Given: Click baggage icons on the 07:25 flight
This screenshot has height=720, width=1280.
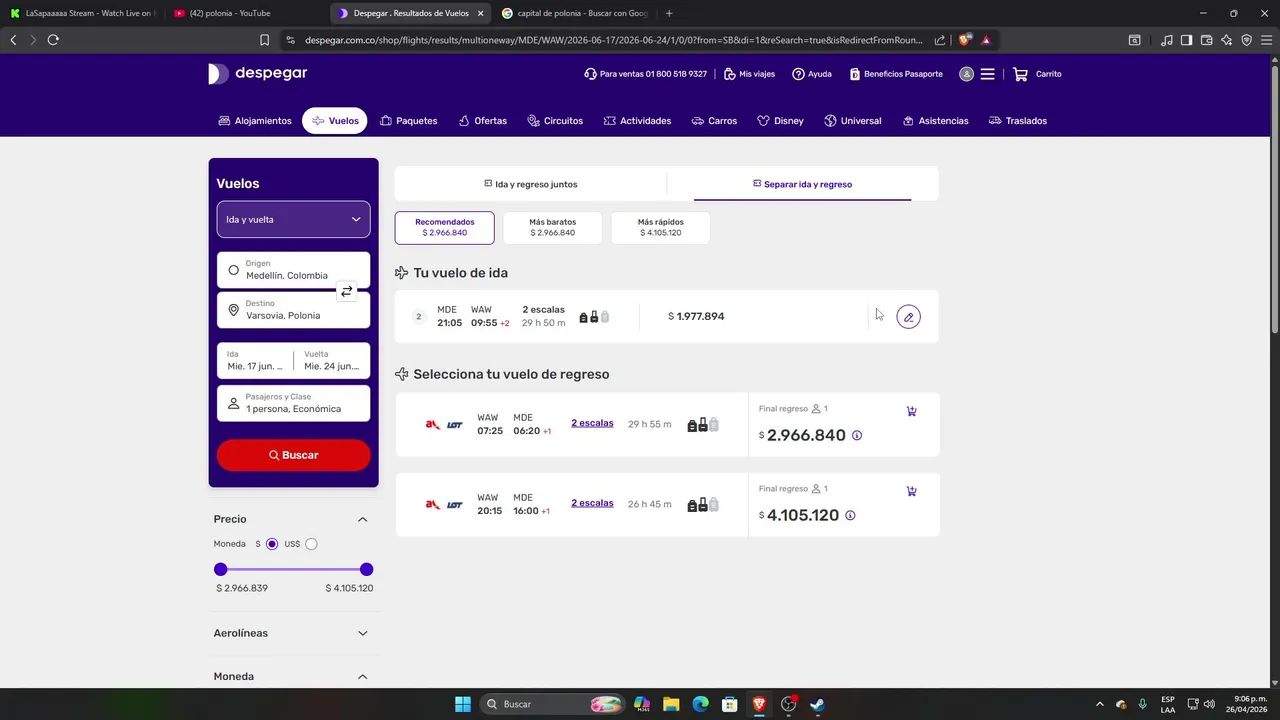Looking at the screenshot, I should coord(703,425).
